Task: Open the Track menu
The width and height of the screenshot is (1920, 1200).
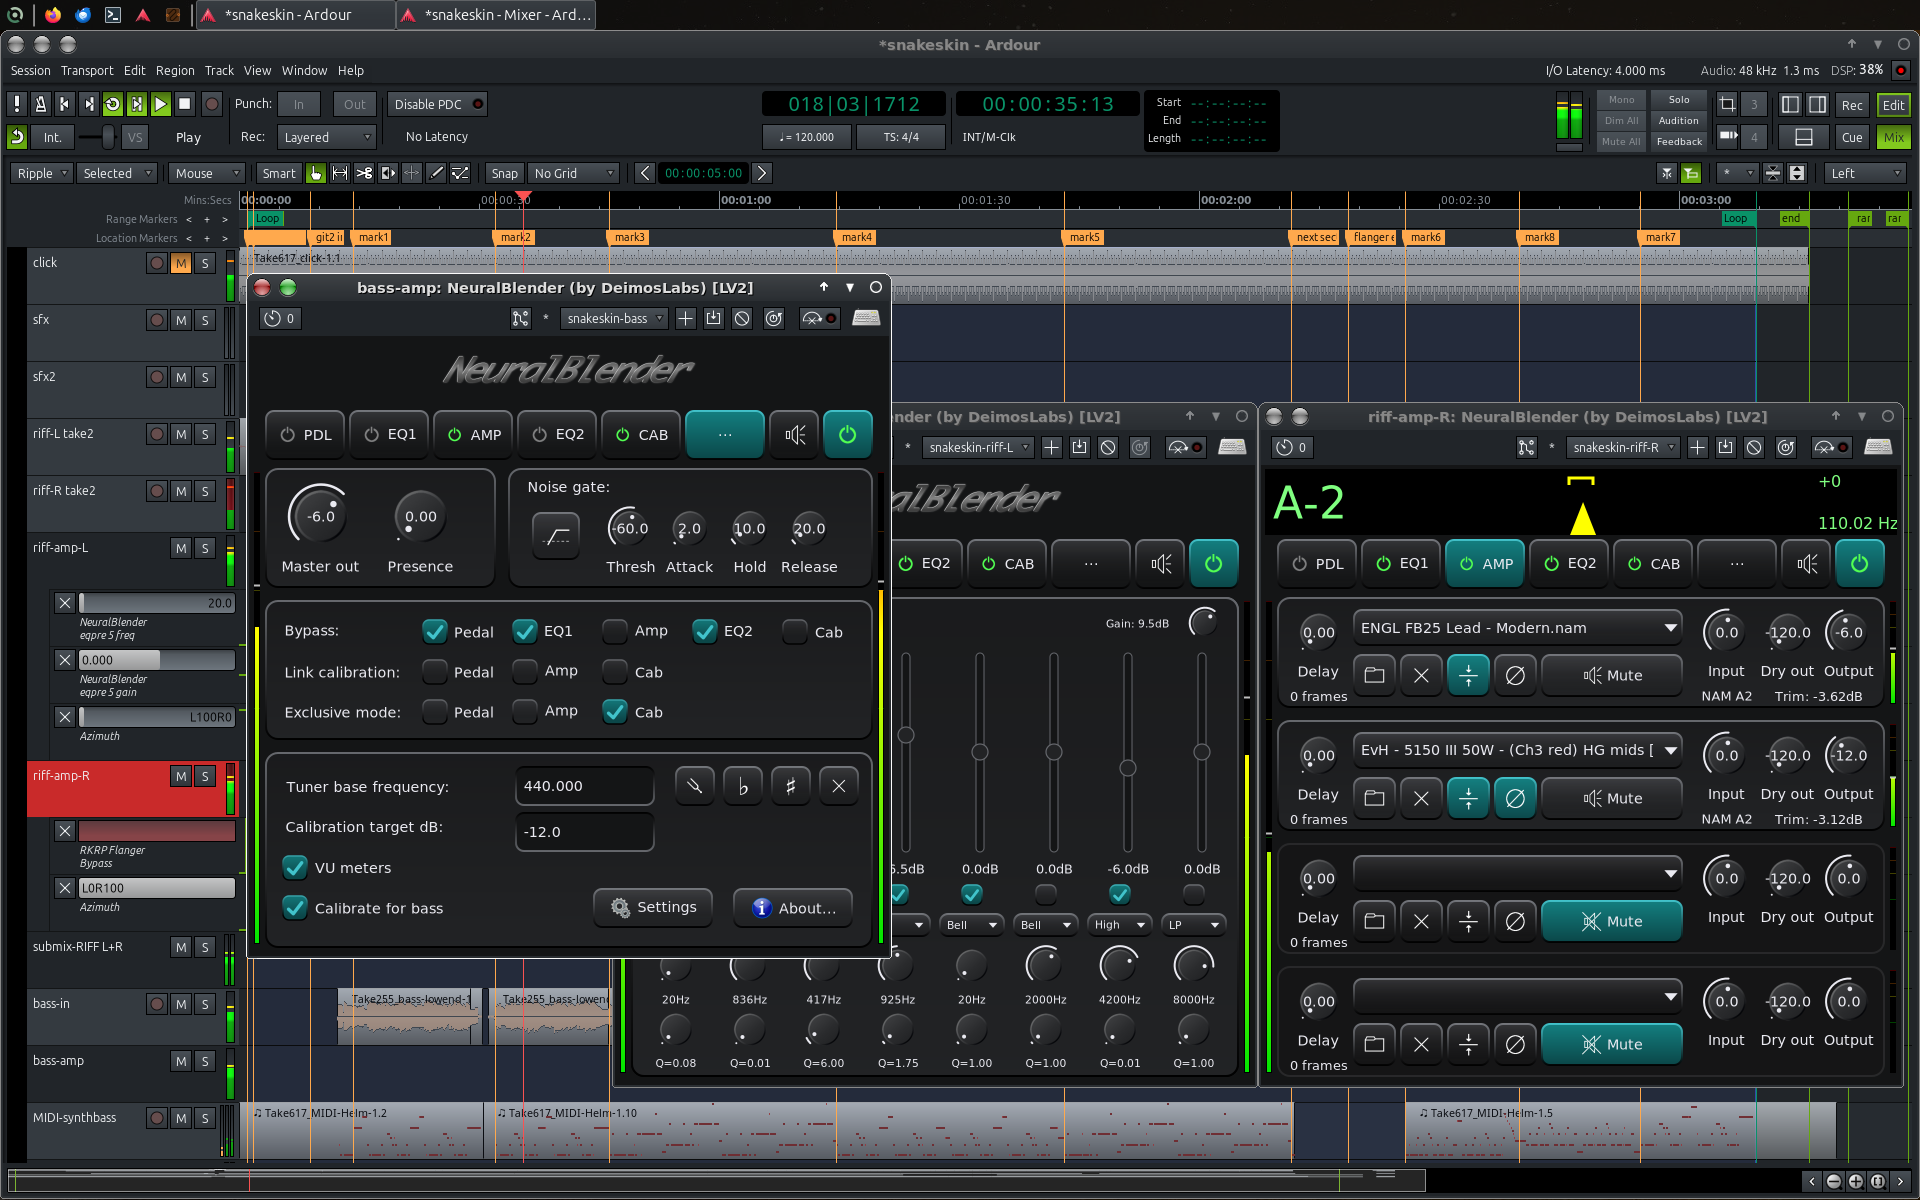Action: pyautogui.click(x=219, y=71)
